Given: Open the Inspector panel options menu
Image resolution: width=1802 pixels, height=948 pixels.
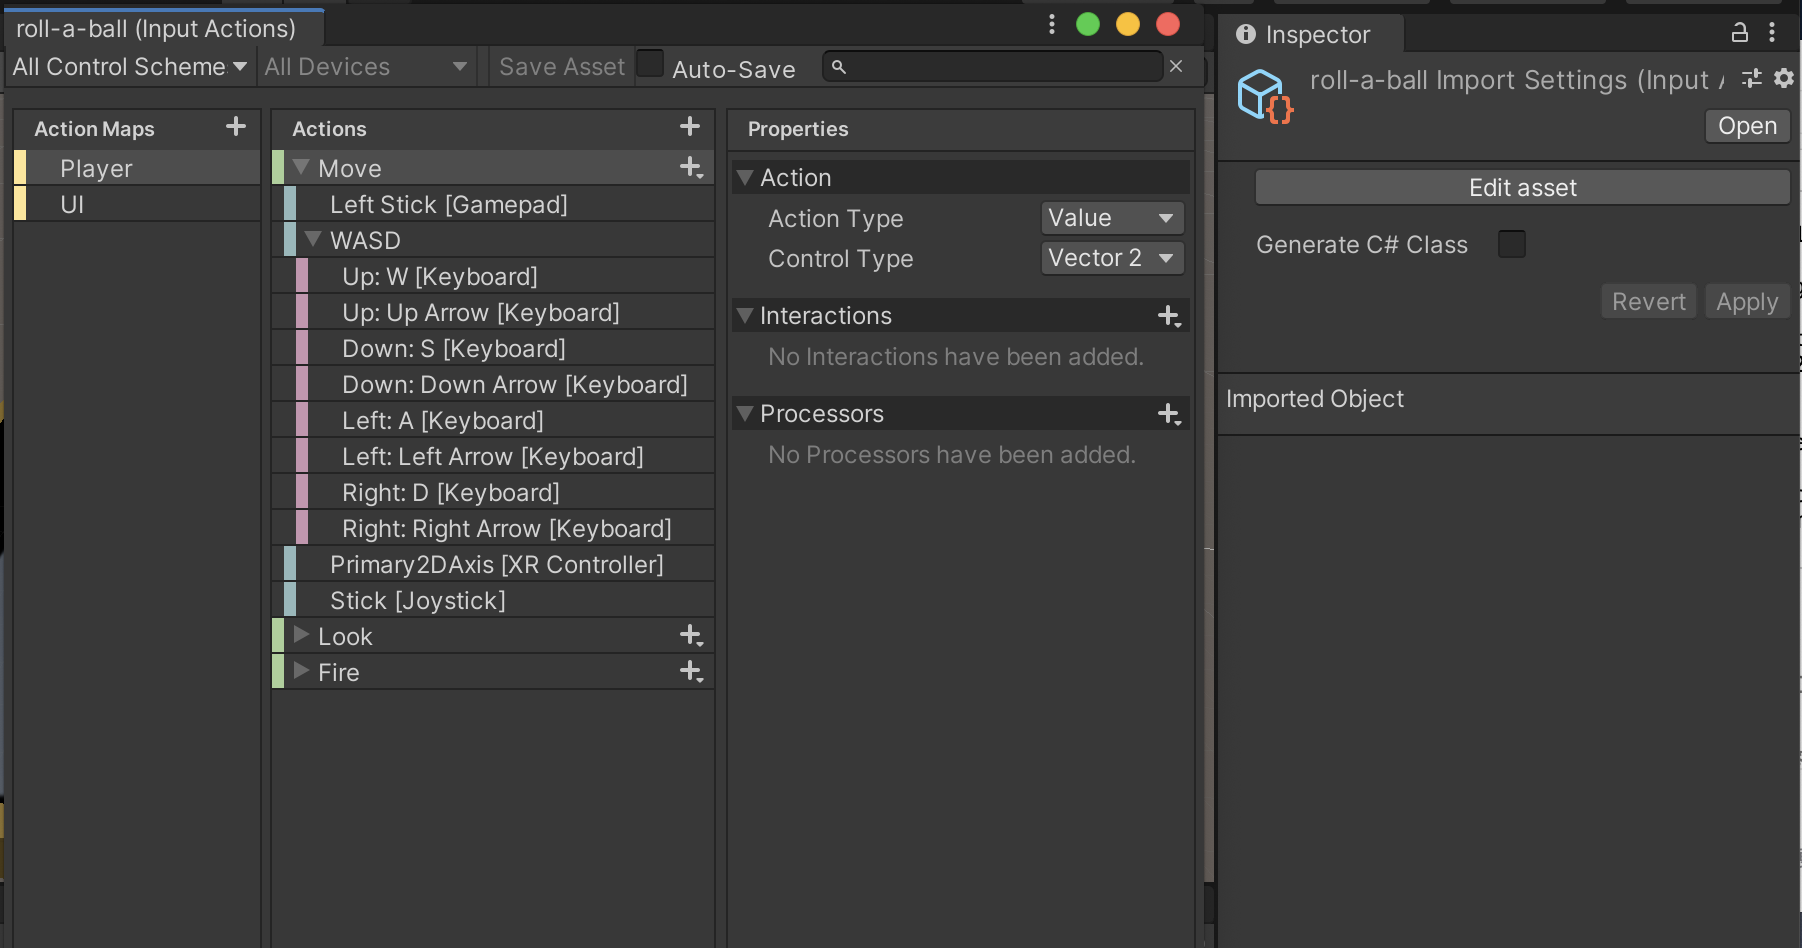Looking at the screenshot, I should [x=1772, y=33].
